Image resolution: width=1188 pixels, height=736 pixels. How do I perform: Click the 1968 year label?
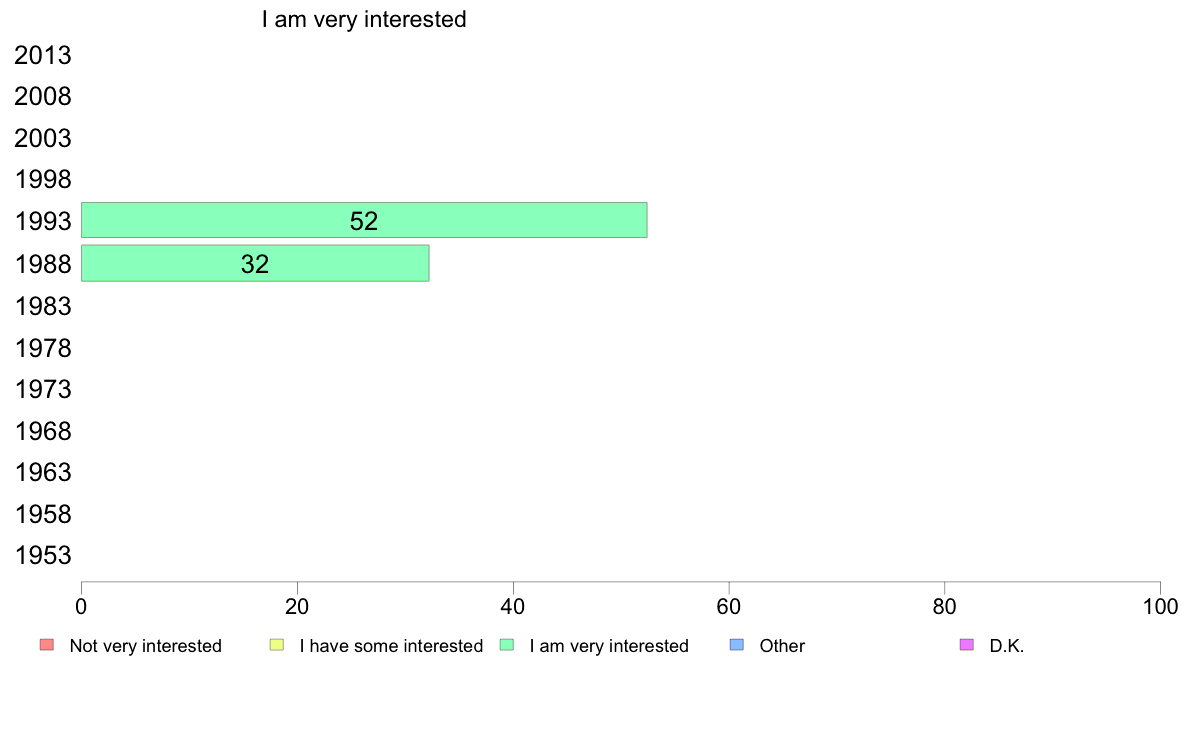[x=42, y=431]
